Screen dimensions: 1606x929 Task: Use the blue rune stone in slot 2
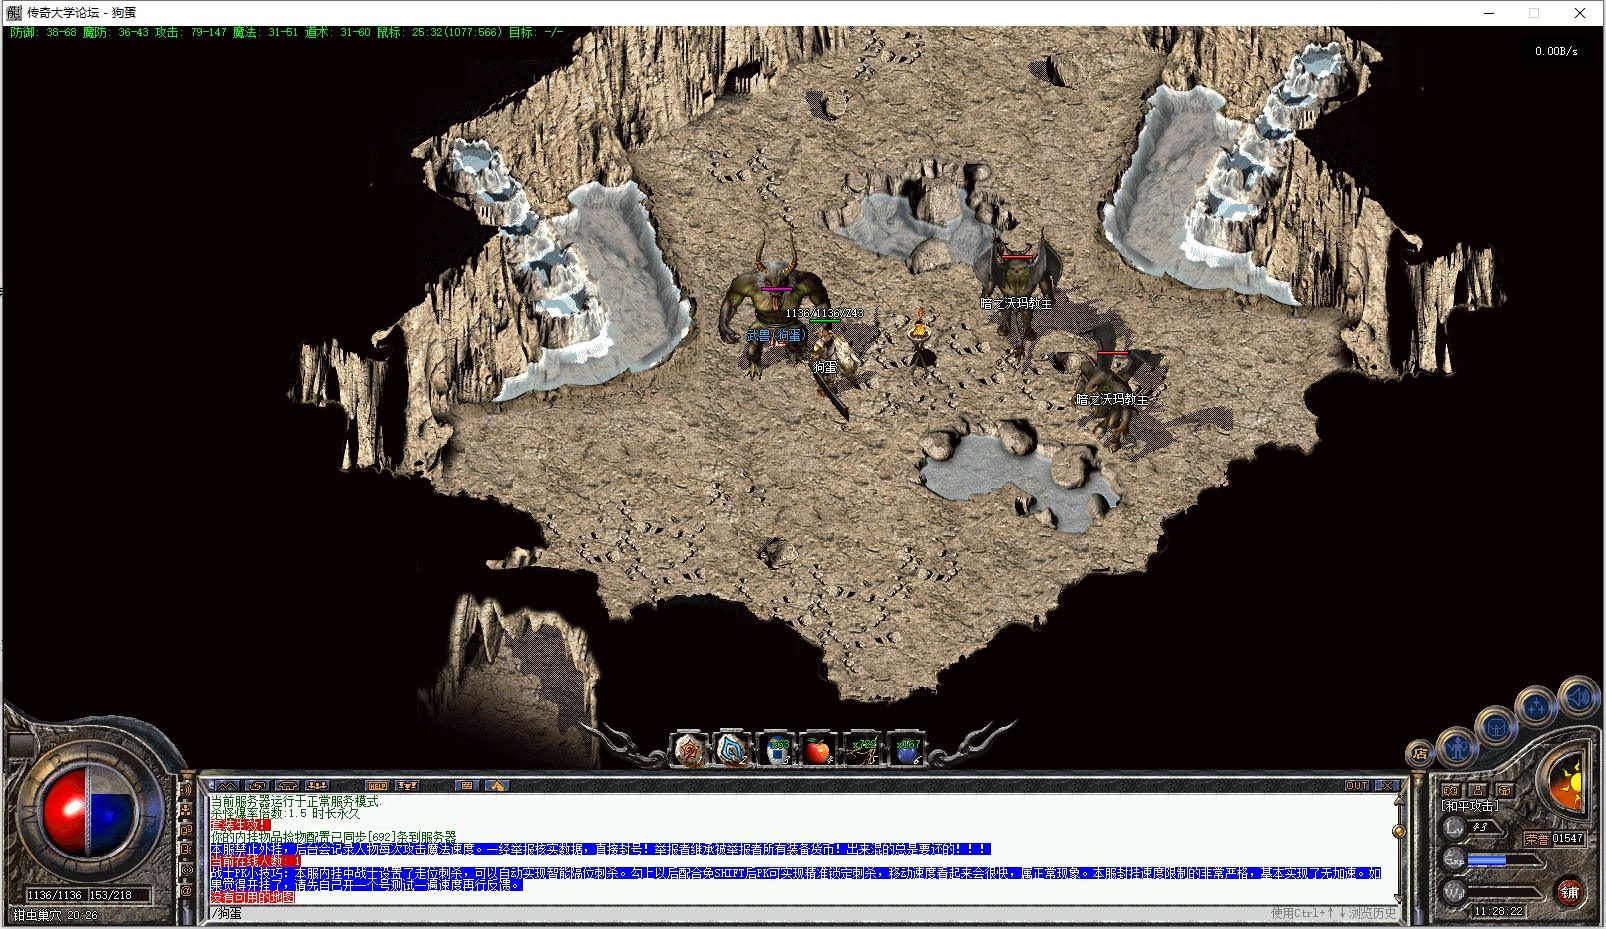click(732, 749)
